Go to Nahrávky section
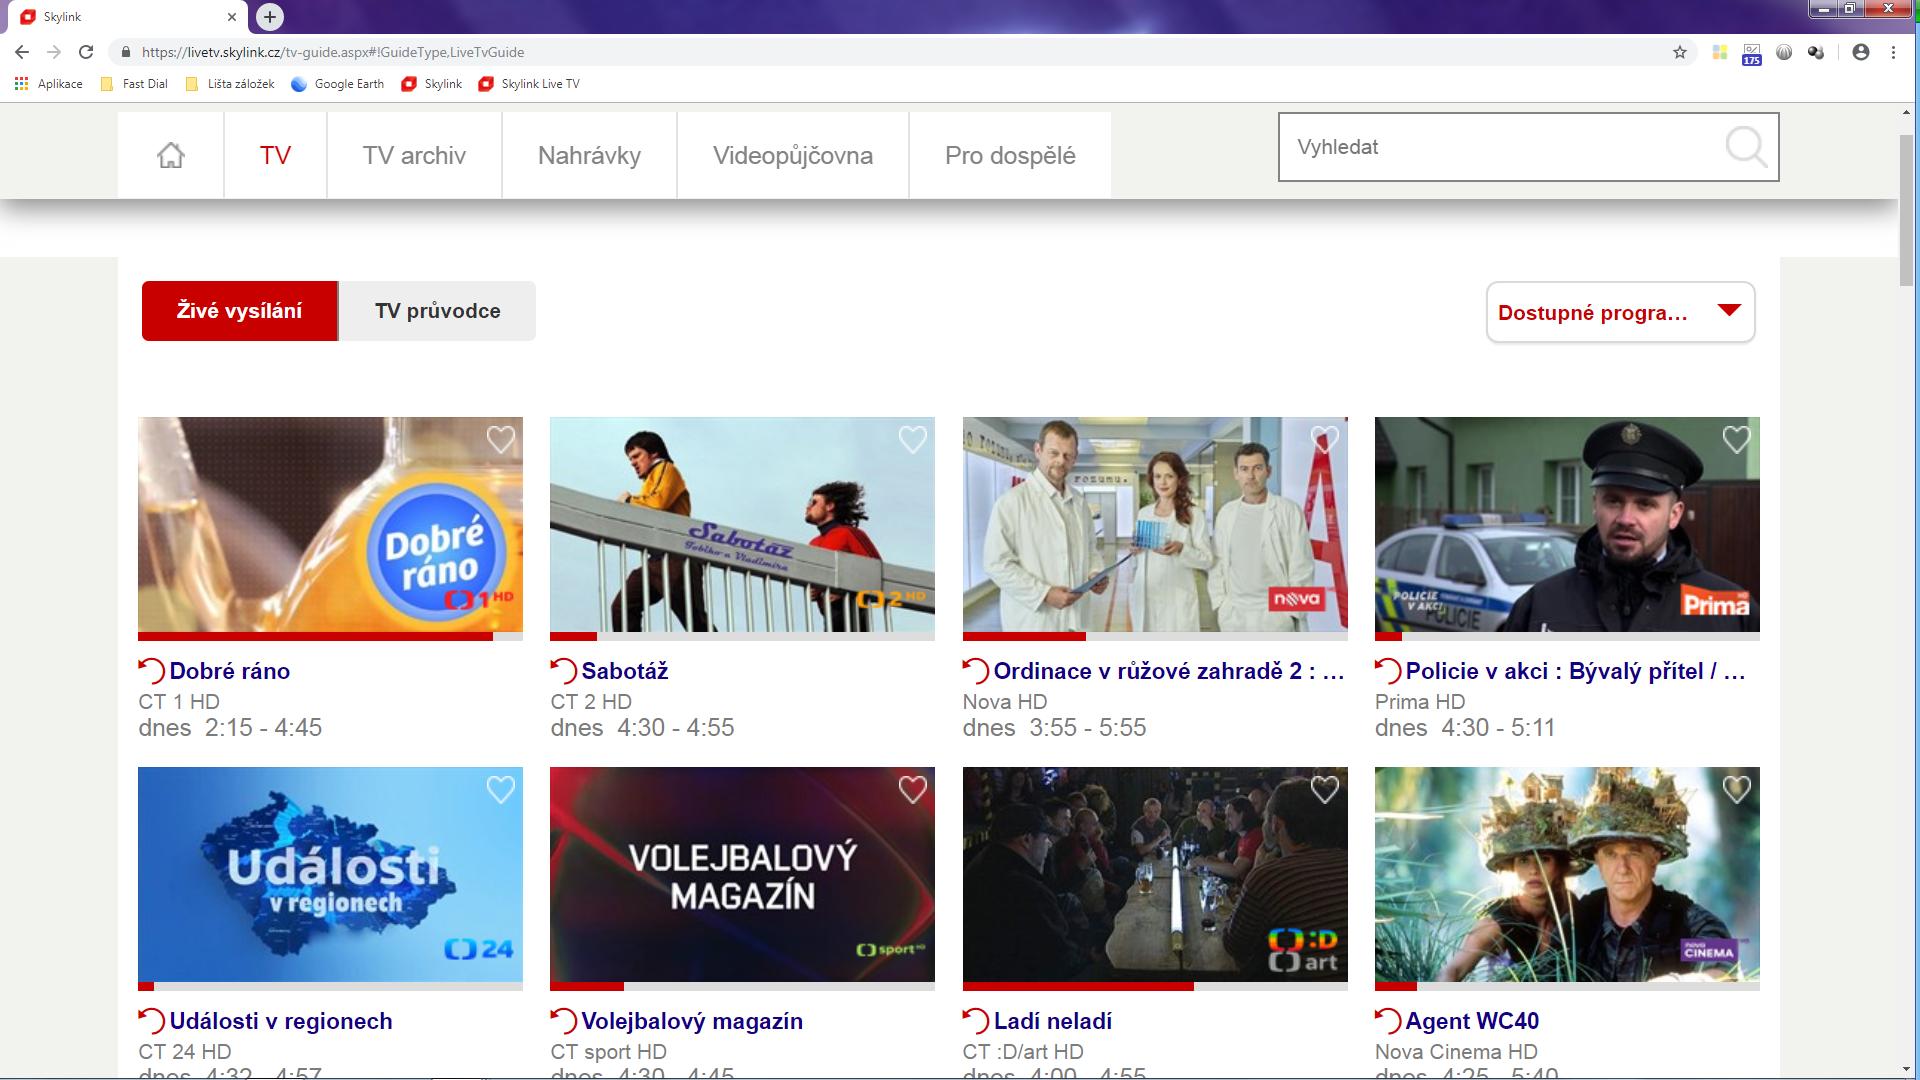The image size is (1920, 1080). click(x=589, y=155)
